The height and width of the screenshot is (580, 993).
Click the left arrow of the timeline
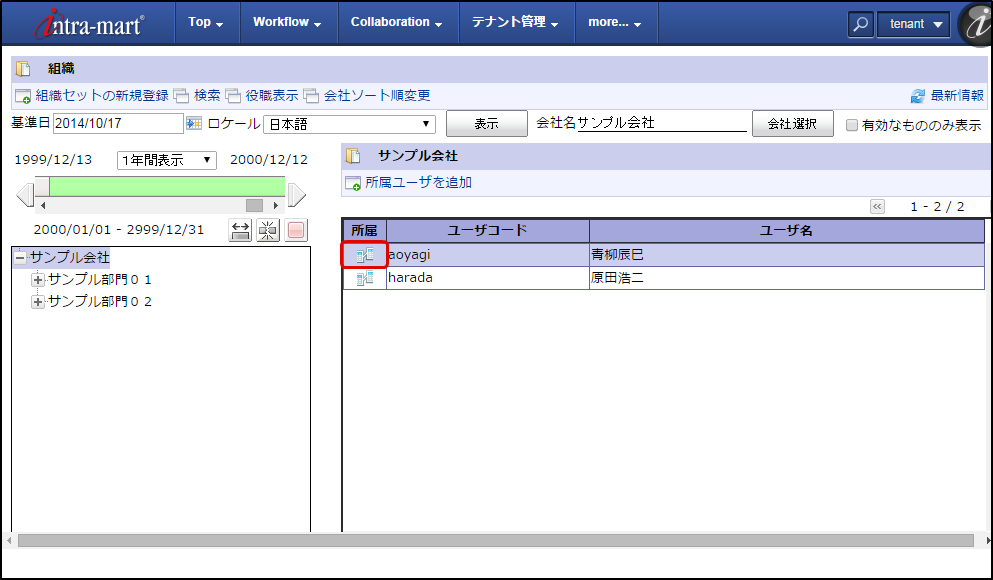pyautogui.click(x=25, y=192)
